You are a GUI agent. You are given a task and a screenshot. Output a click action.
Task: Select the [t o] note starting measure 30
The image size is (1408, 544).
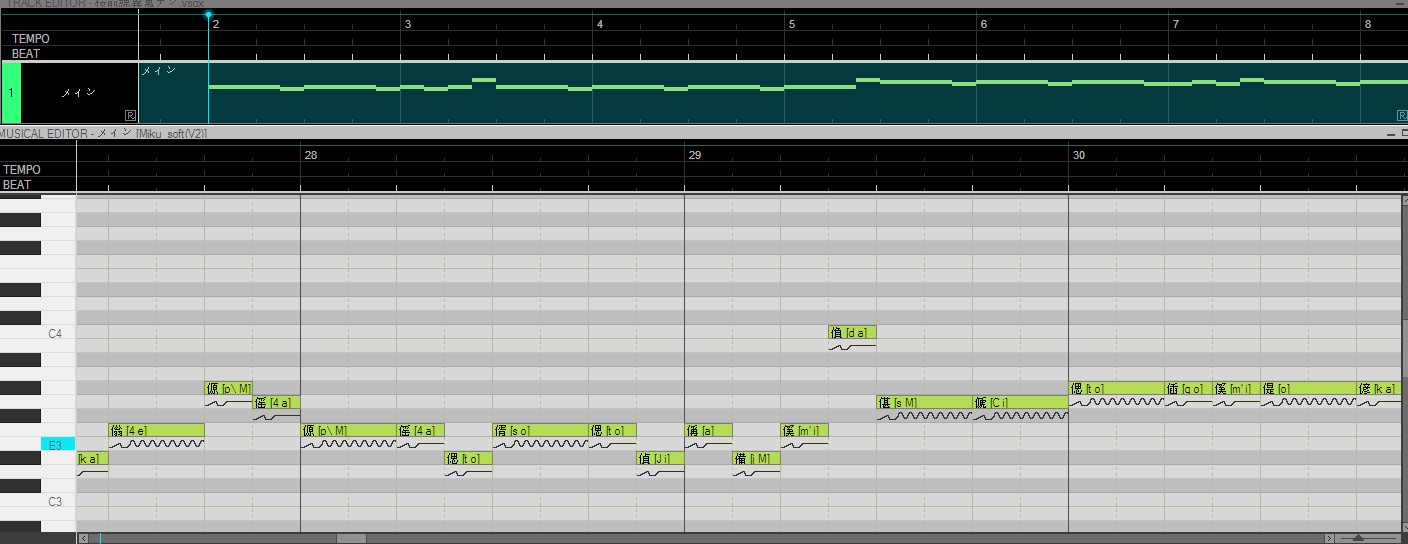pos(1117,388)
